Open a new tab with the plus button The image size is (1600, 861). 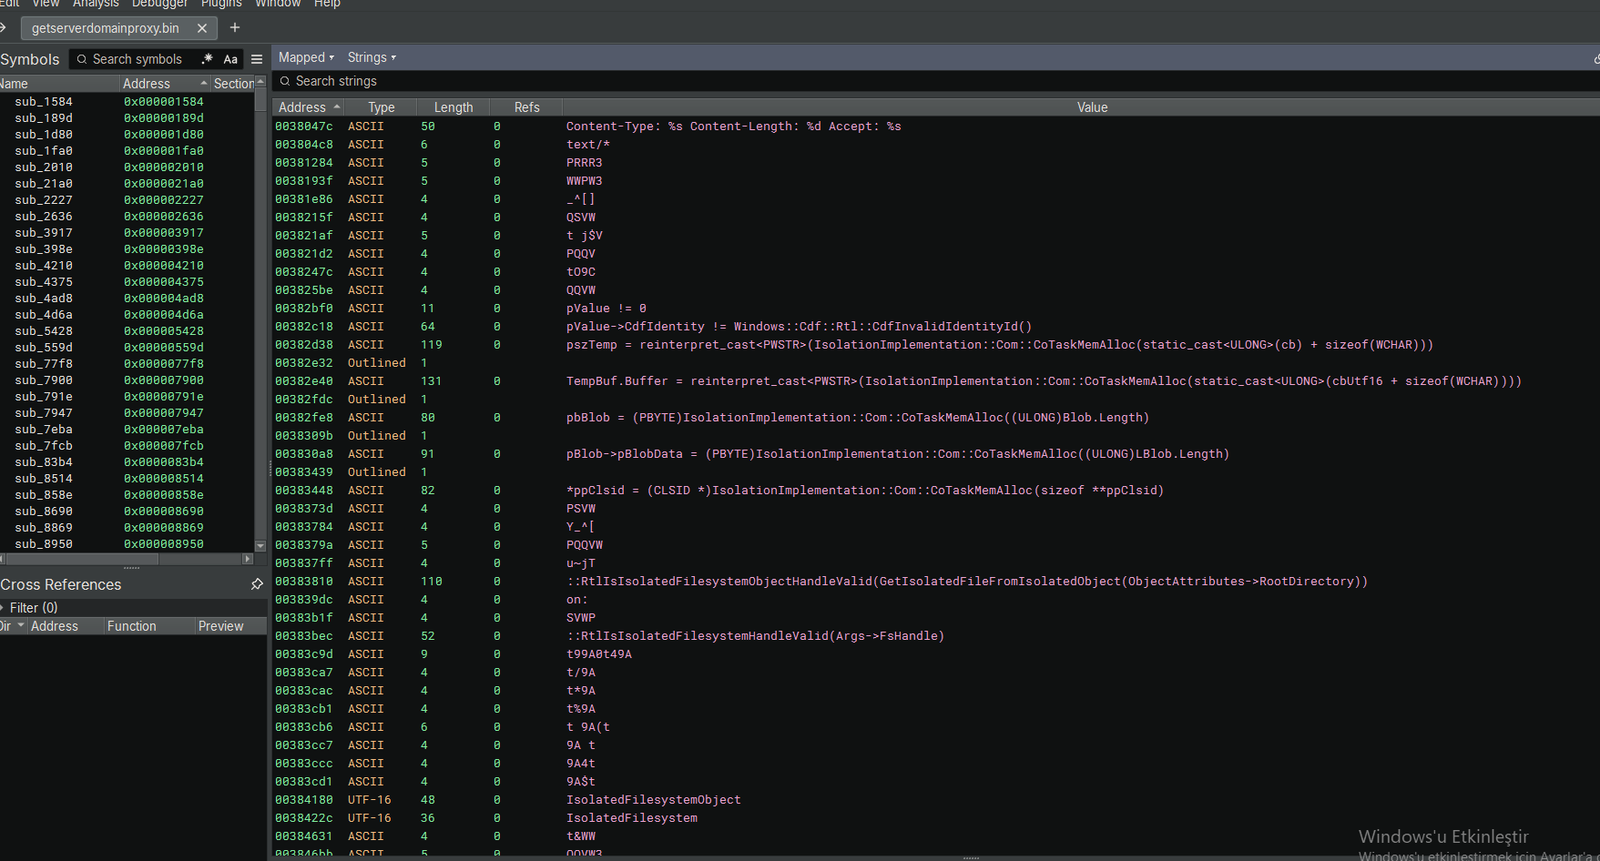(x=235, y=28)
